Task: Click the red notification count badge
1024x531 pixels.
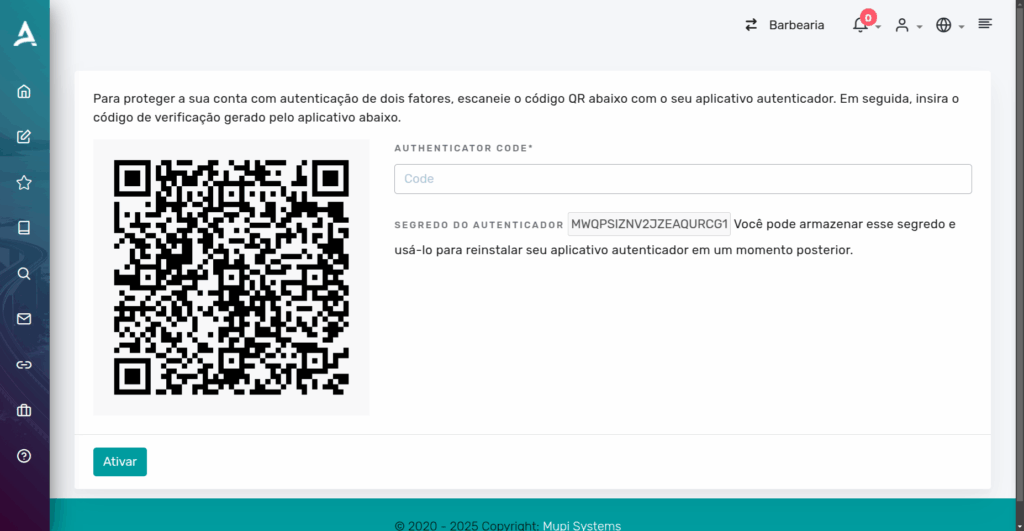Action: [x=868, y=18]
